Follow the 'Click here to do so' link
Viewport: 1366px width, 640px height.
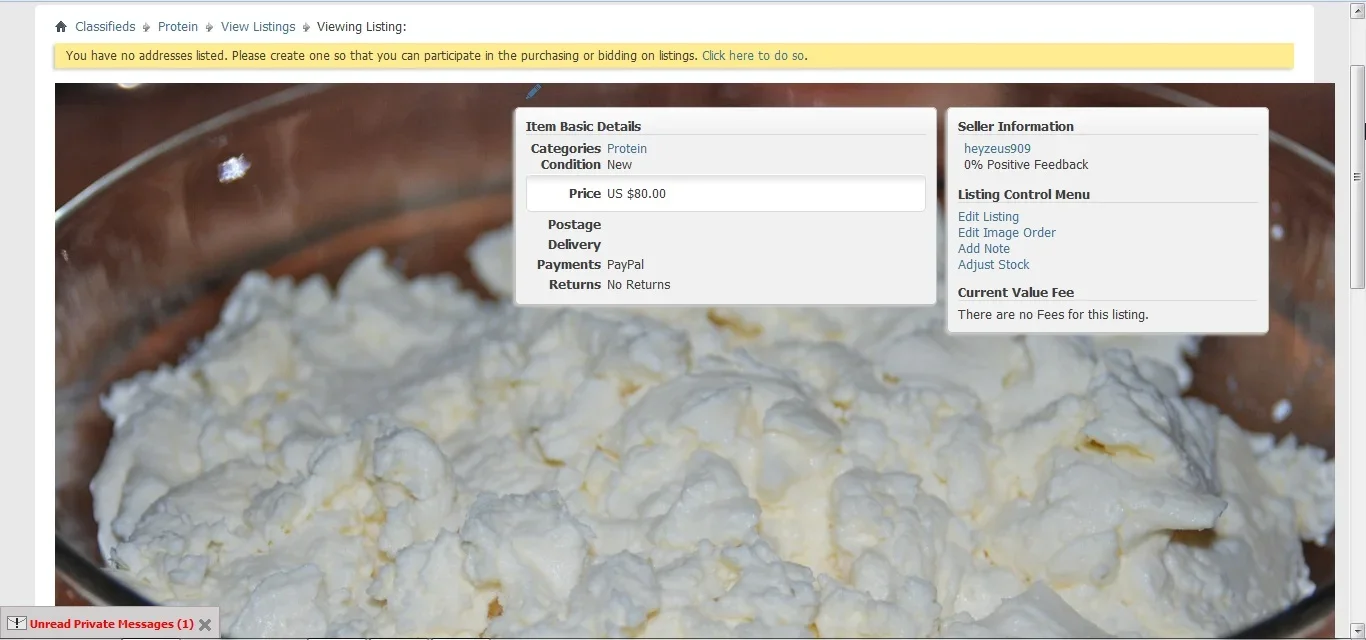pyautogui.click(x=753, y=56)
